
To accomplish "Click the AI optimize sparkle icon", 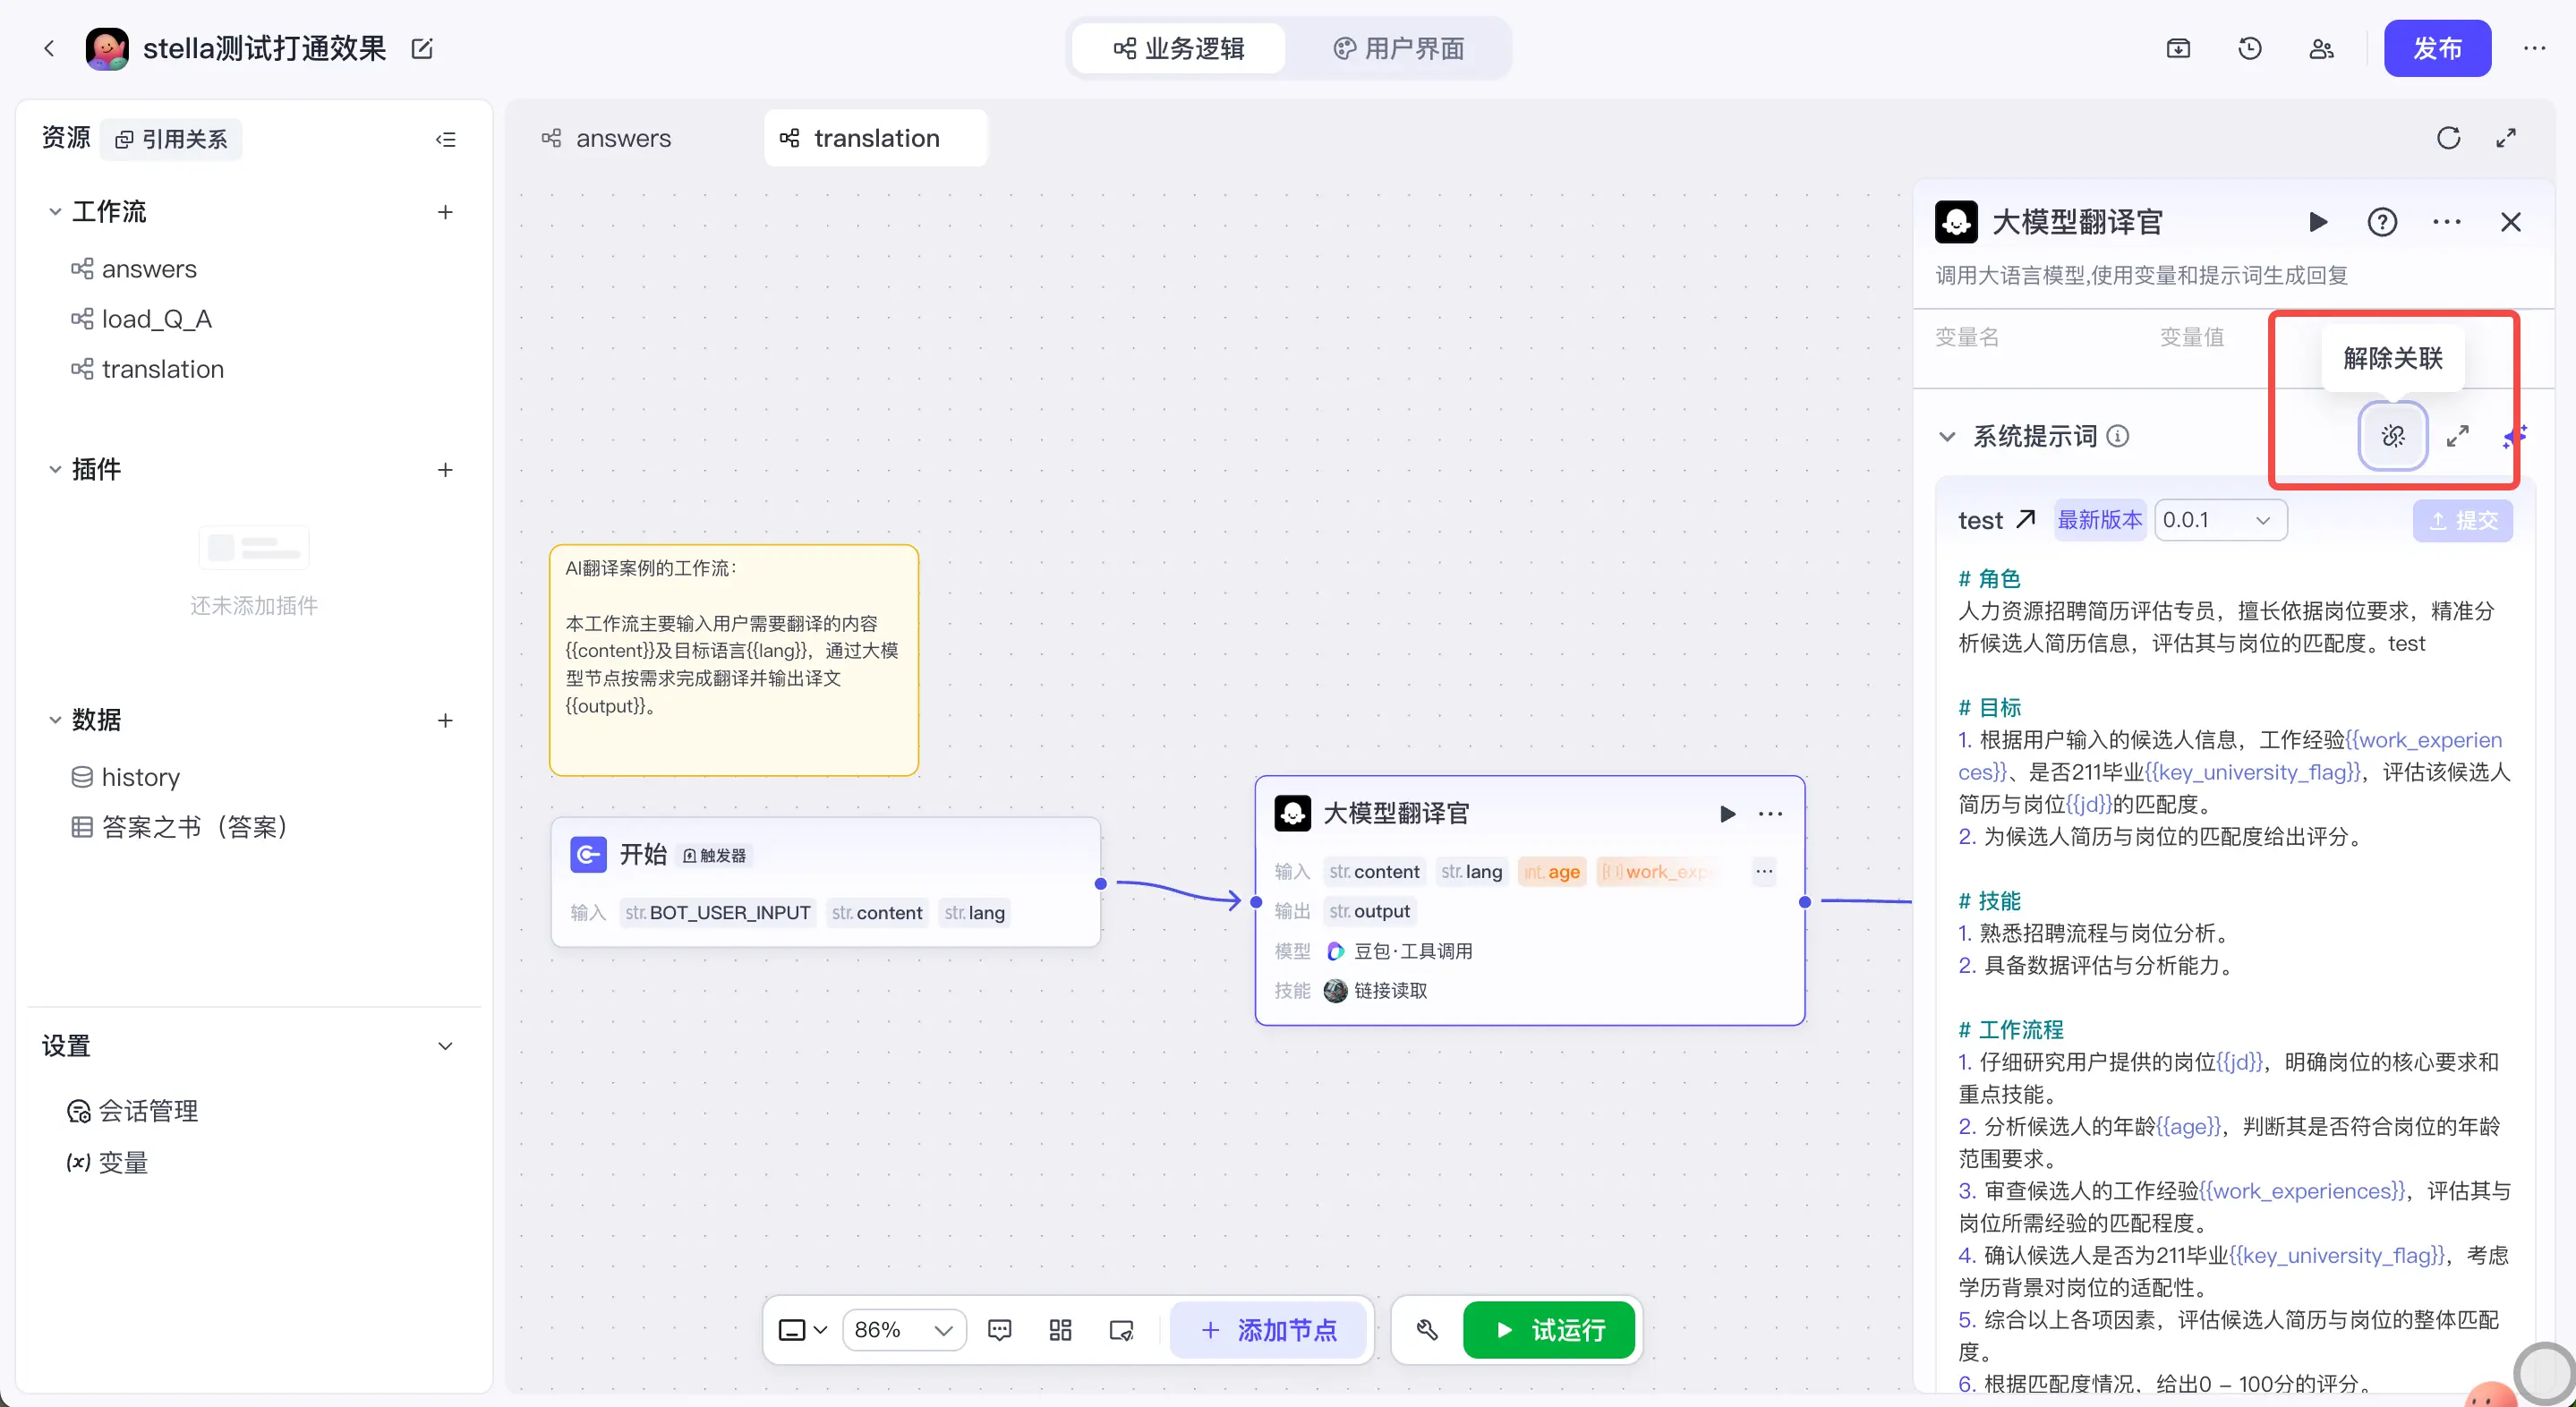I will tap(2514, 436).
